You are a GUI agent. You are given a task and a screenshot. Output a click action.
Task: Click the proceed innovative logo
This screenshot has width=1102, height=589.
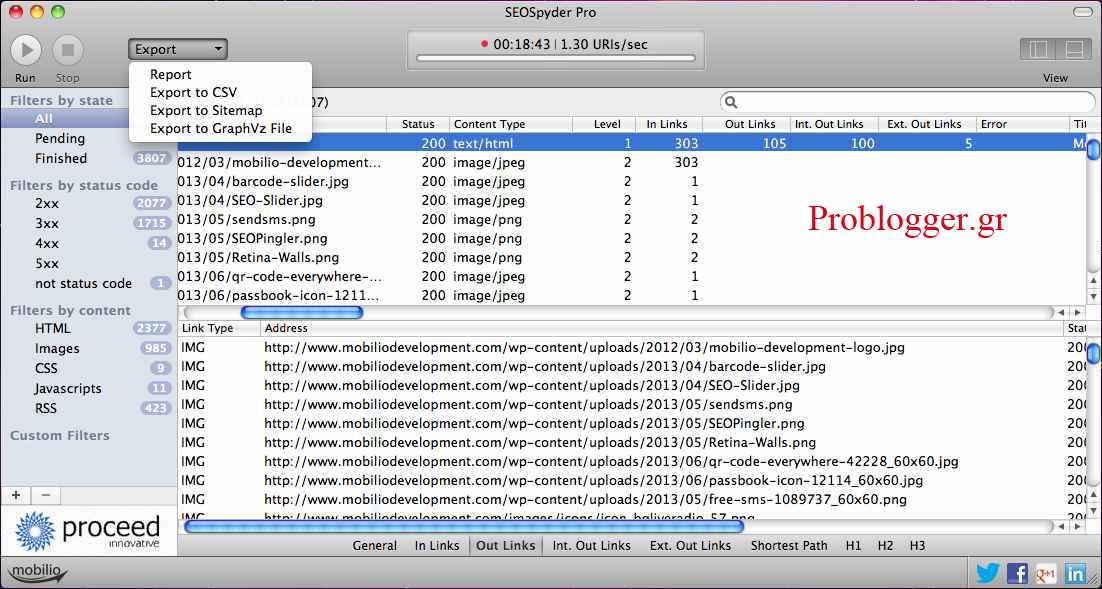pyautogui.click(x=89, y=531)
